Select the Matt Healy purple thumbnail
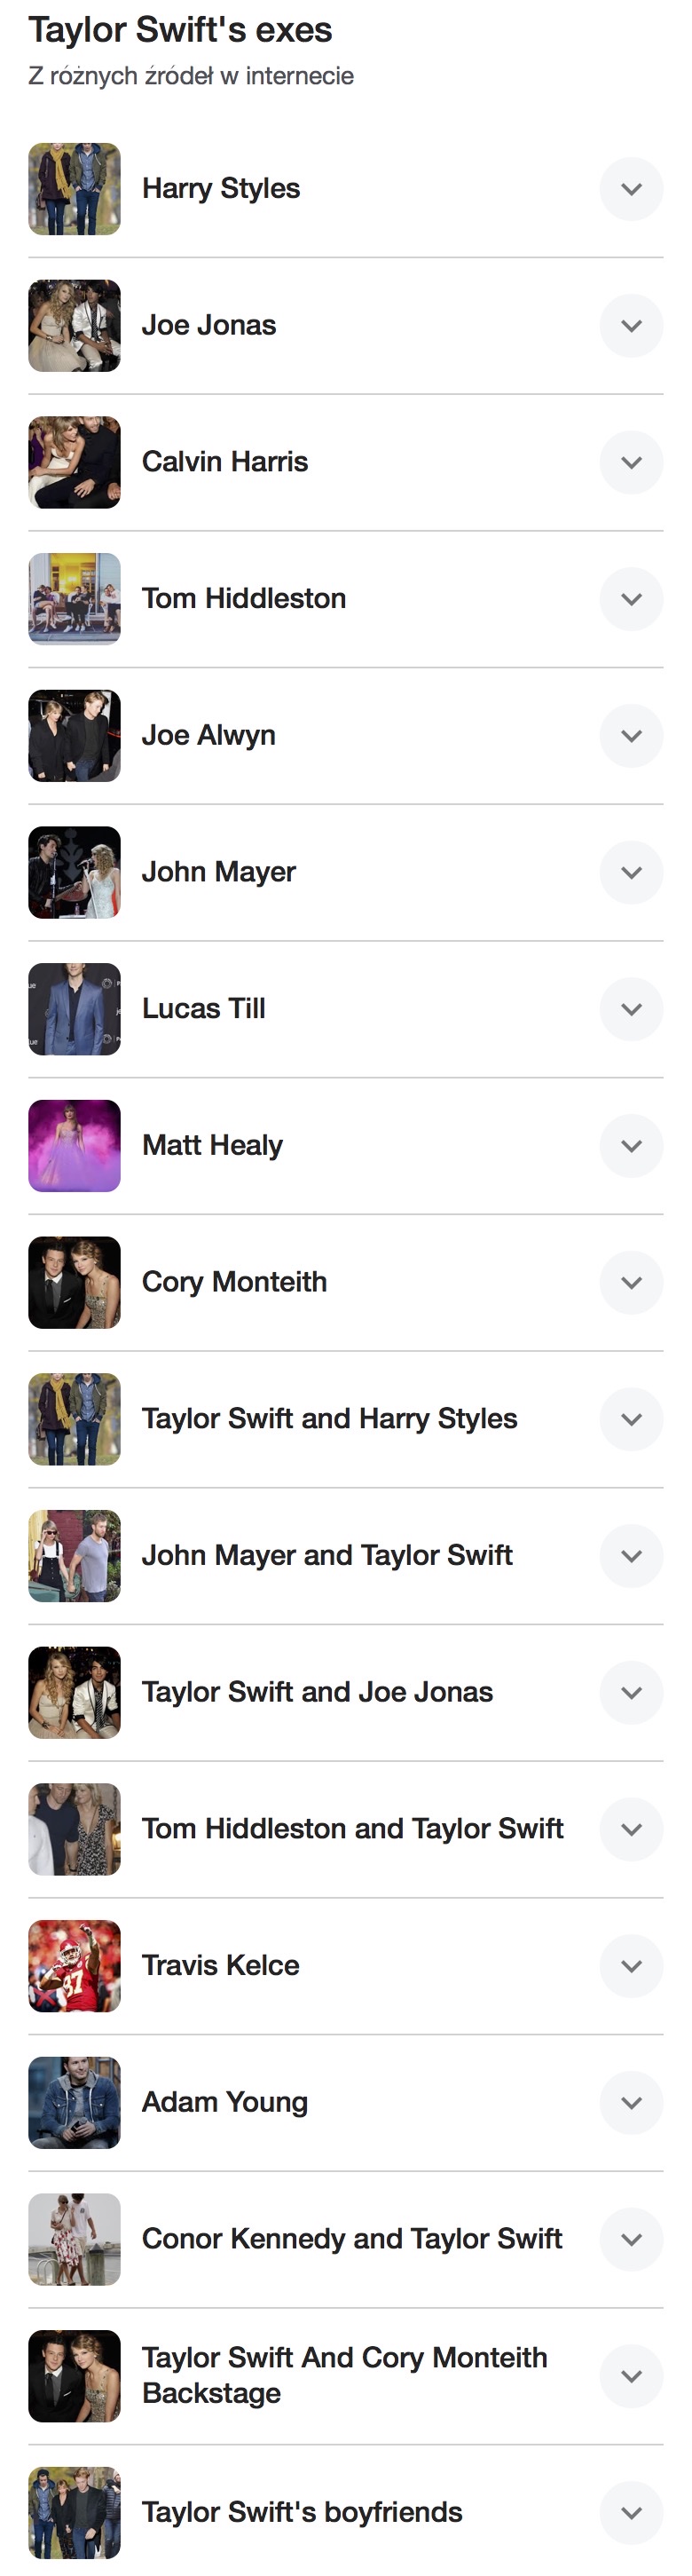The width and height of the screenshot is (692, 2576). pos(74,1146)
